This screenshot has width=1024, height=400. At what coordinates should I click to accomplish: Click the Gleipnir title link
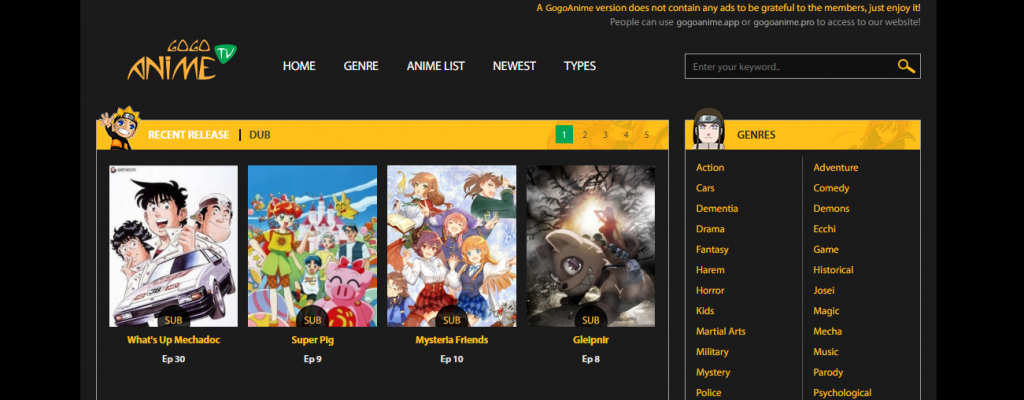pos(590,340)
